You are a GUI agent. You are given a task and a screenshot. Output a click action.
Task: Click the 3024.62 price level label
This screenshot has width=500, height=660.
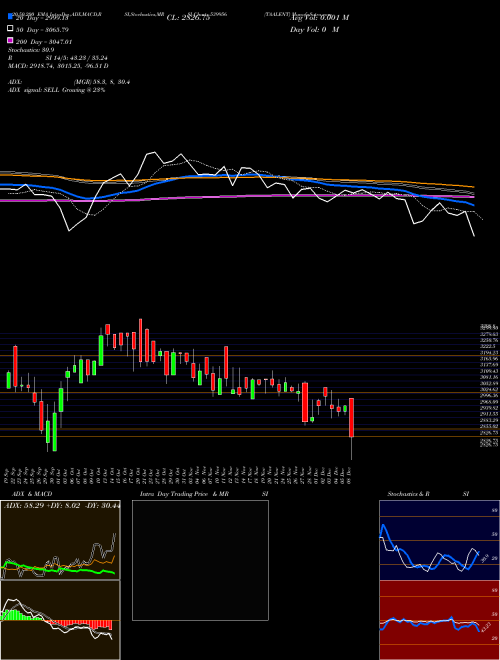tap(489, 390)
